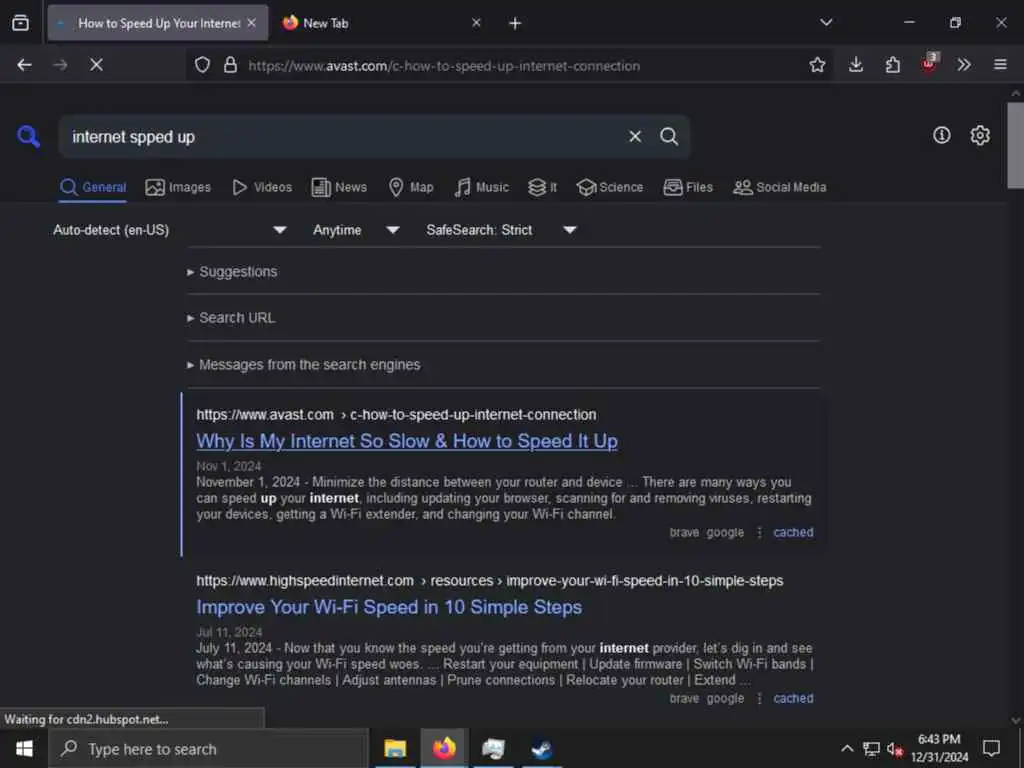Open the taskbar clock and date

pyautogui.click(x=939, y=748)
